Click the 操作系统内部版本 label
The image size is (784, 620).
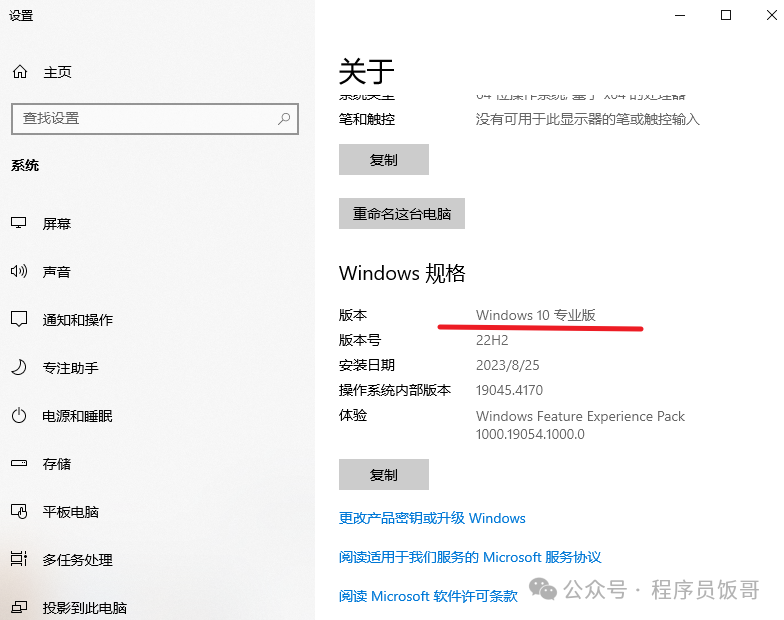pos(395,390)
